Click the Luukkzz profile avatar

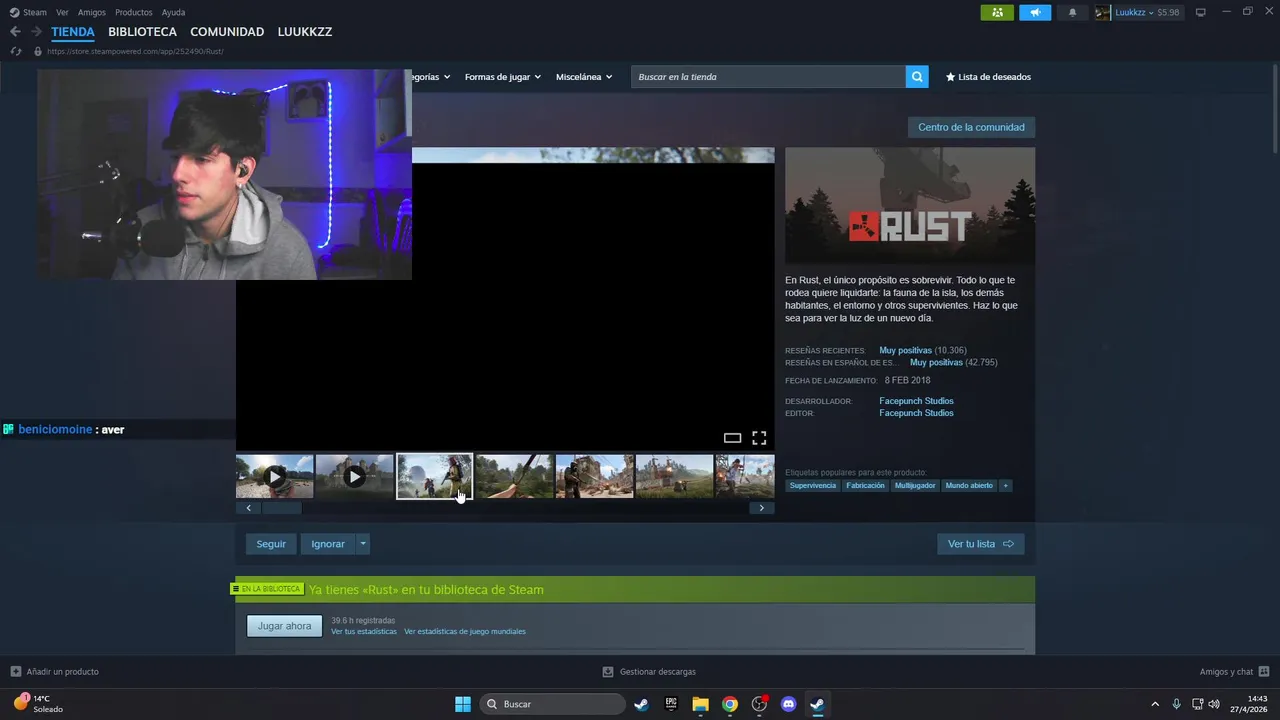click(1103, 12)
